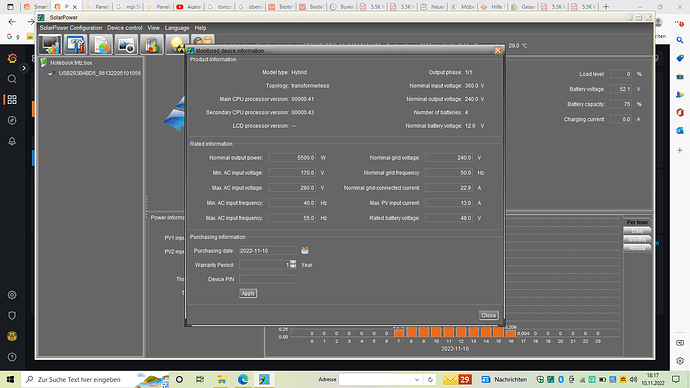Open the View menu
The image size is (690, 388).
pyautogui.click(x=153, y=28)
